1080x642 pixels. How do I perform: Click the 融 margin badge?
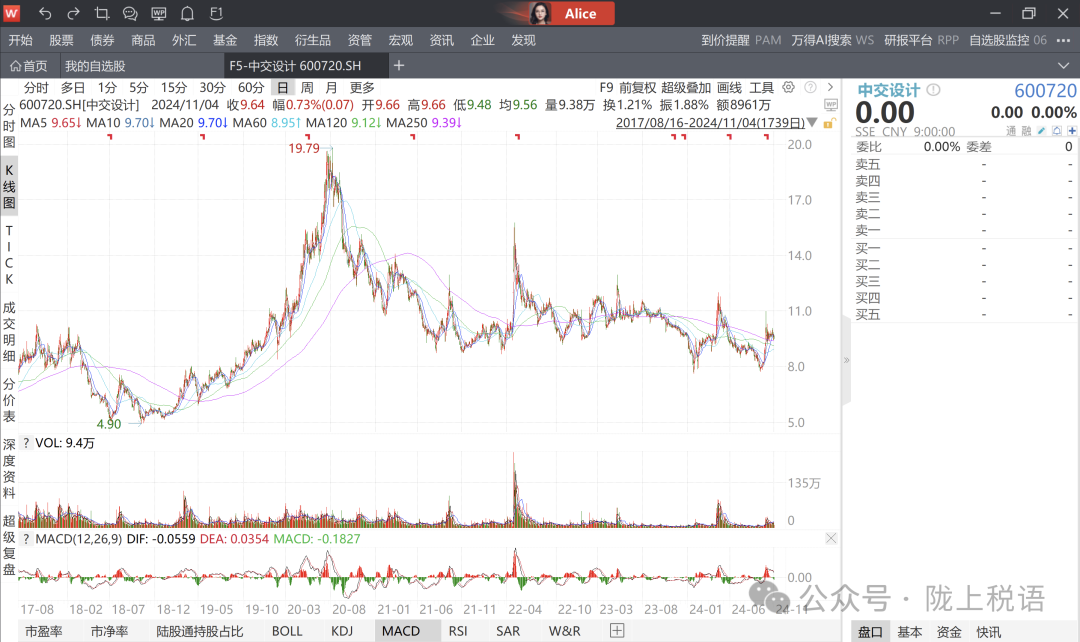(1026, 131)
